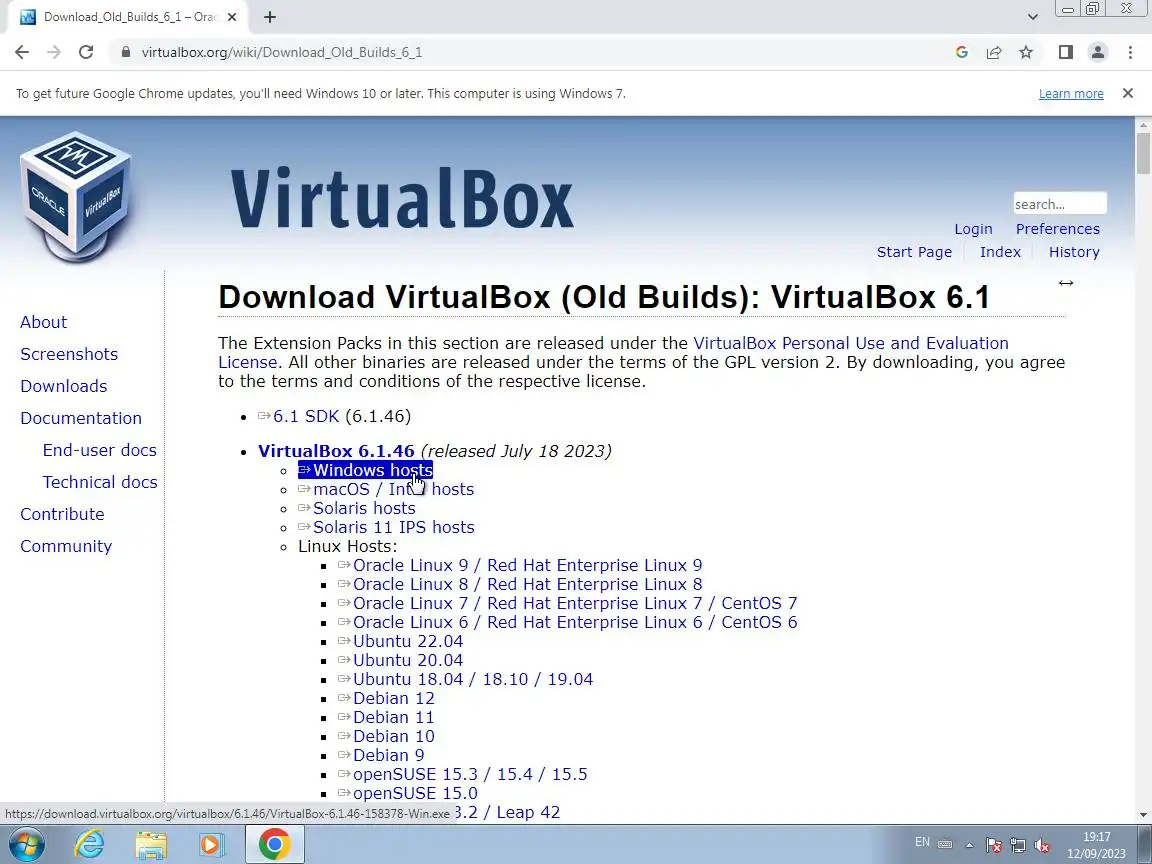Download the Windows hosts installer
This screenshot has width=1152, height=864.
coord(365,470)
